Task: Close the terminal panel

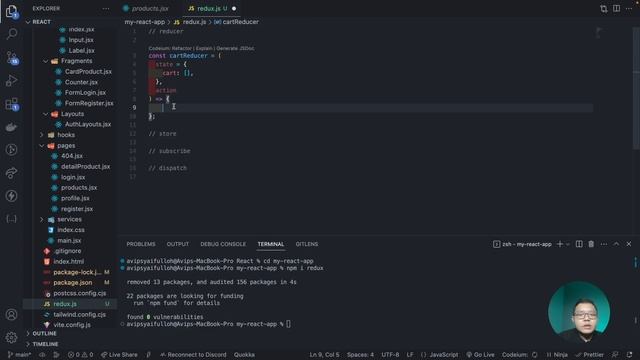Action: click(x=629, y=244)
